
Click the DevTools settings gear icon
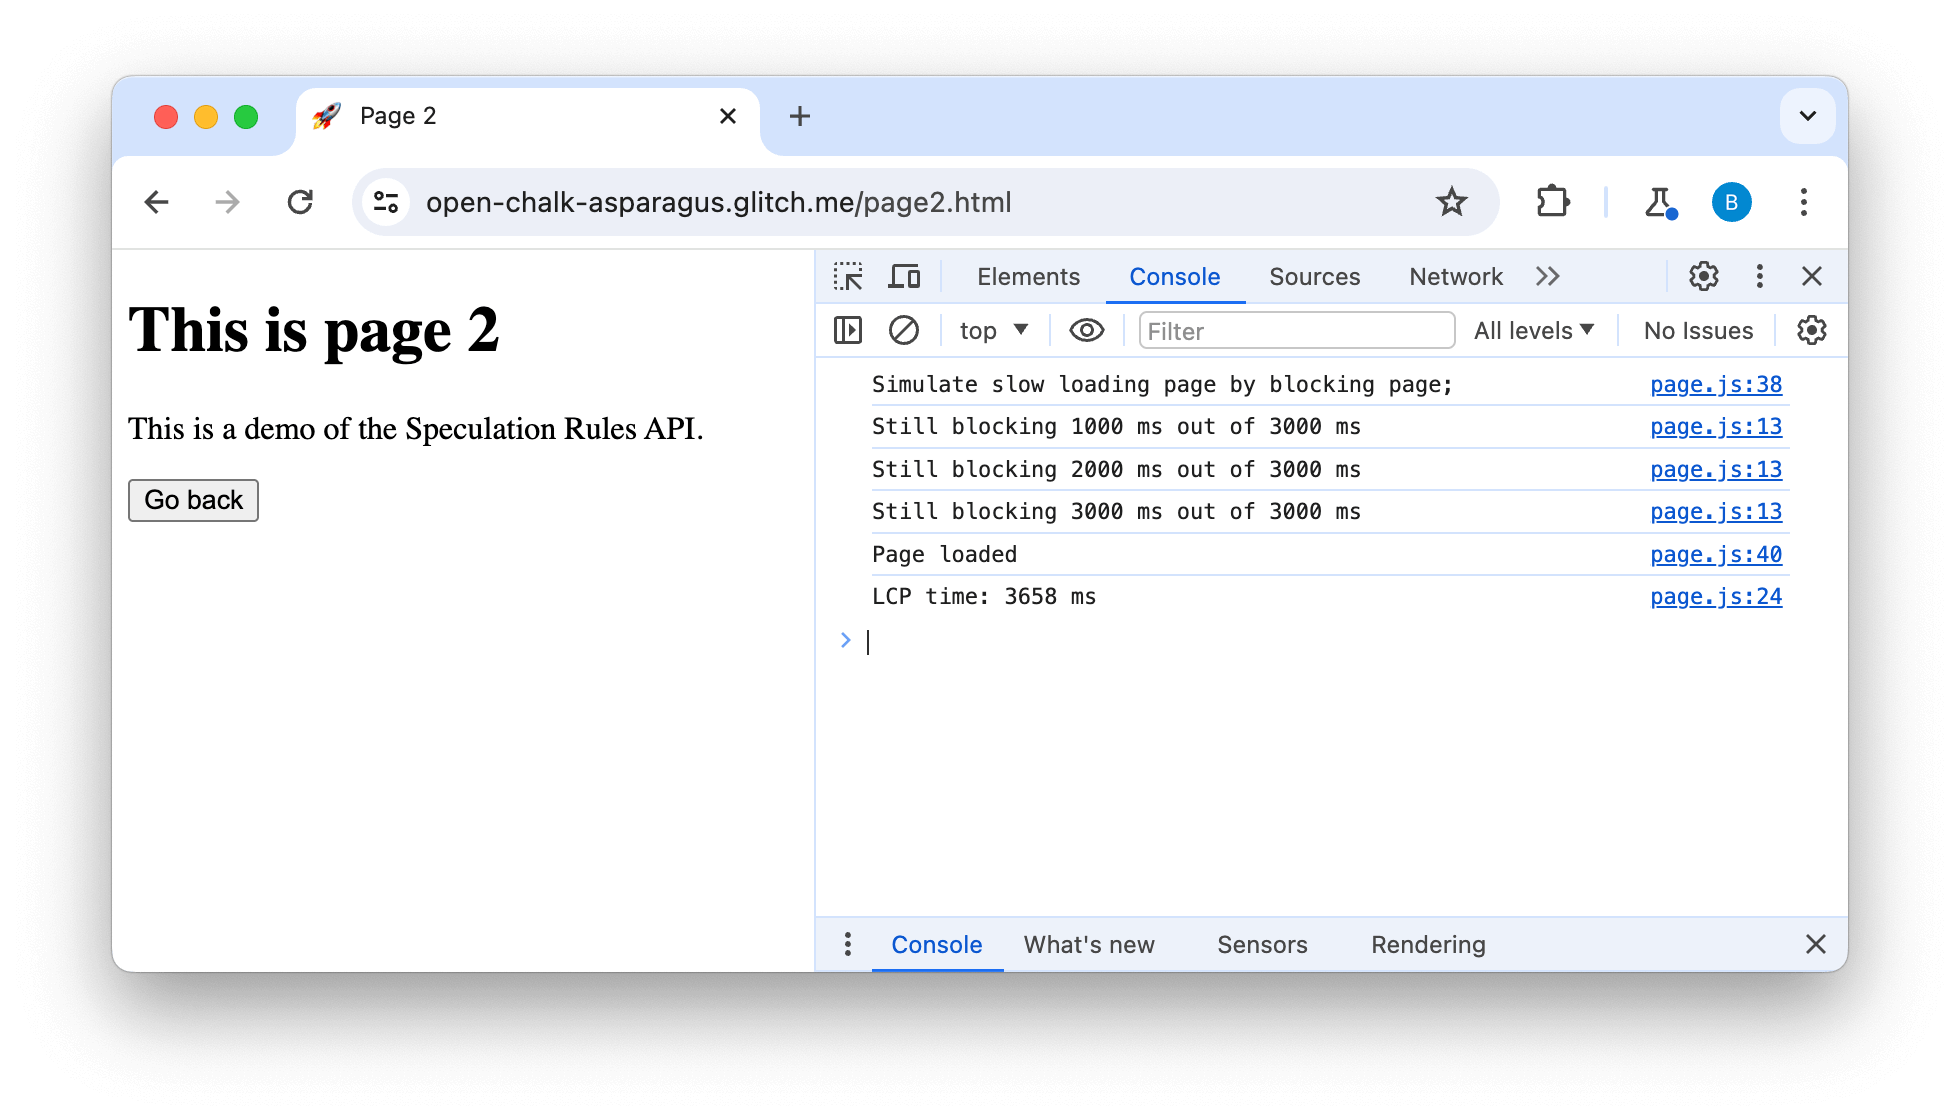(x=1704, y=276)
